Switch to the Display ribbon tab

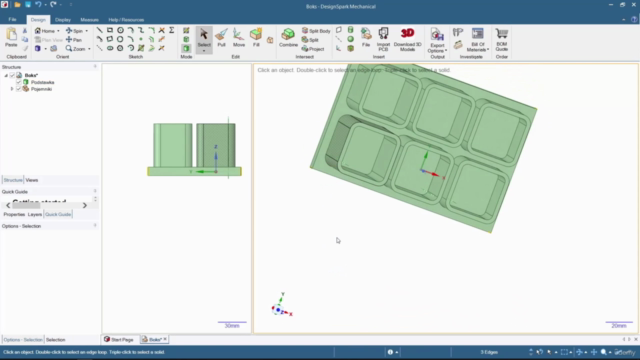click(x=63, y=20)
